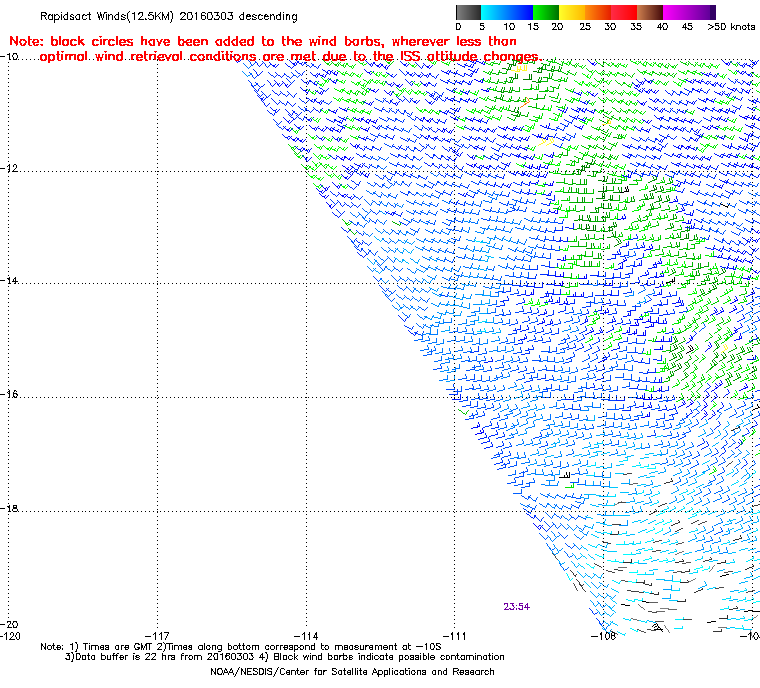The height and width of the screenshot is (688, 760).
Task: Click the latitude label '-14'
Action: point(9,281)
